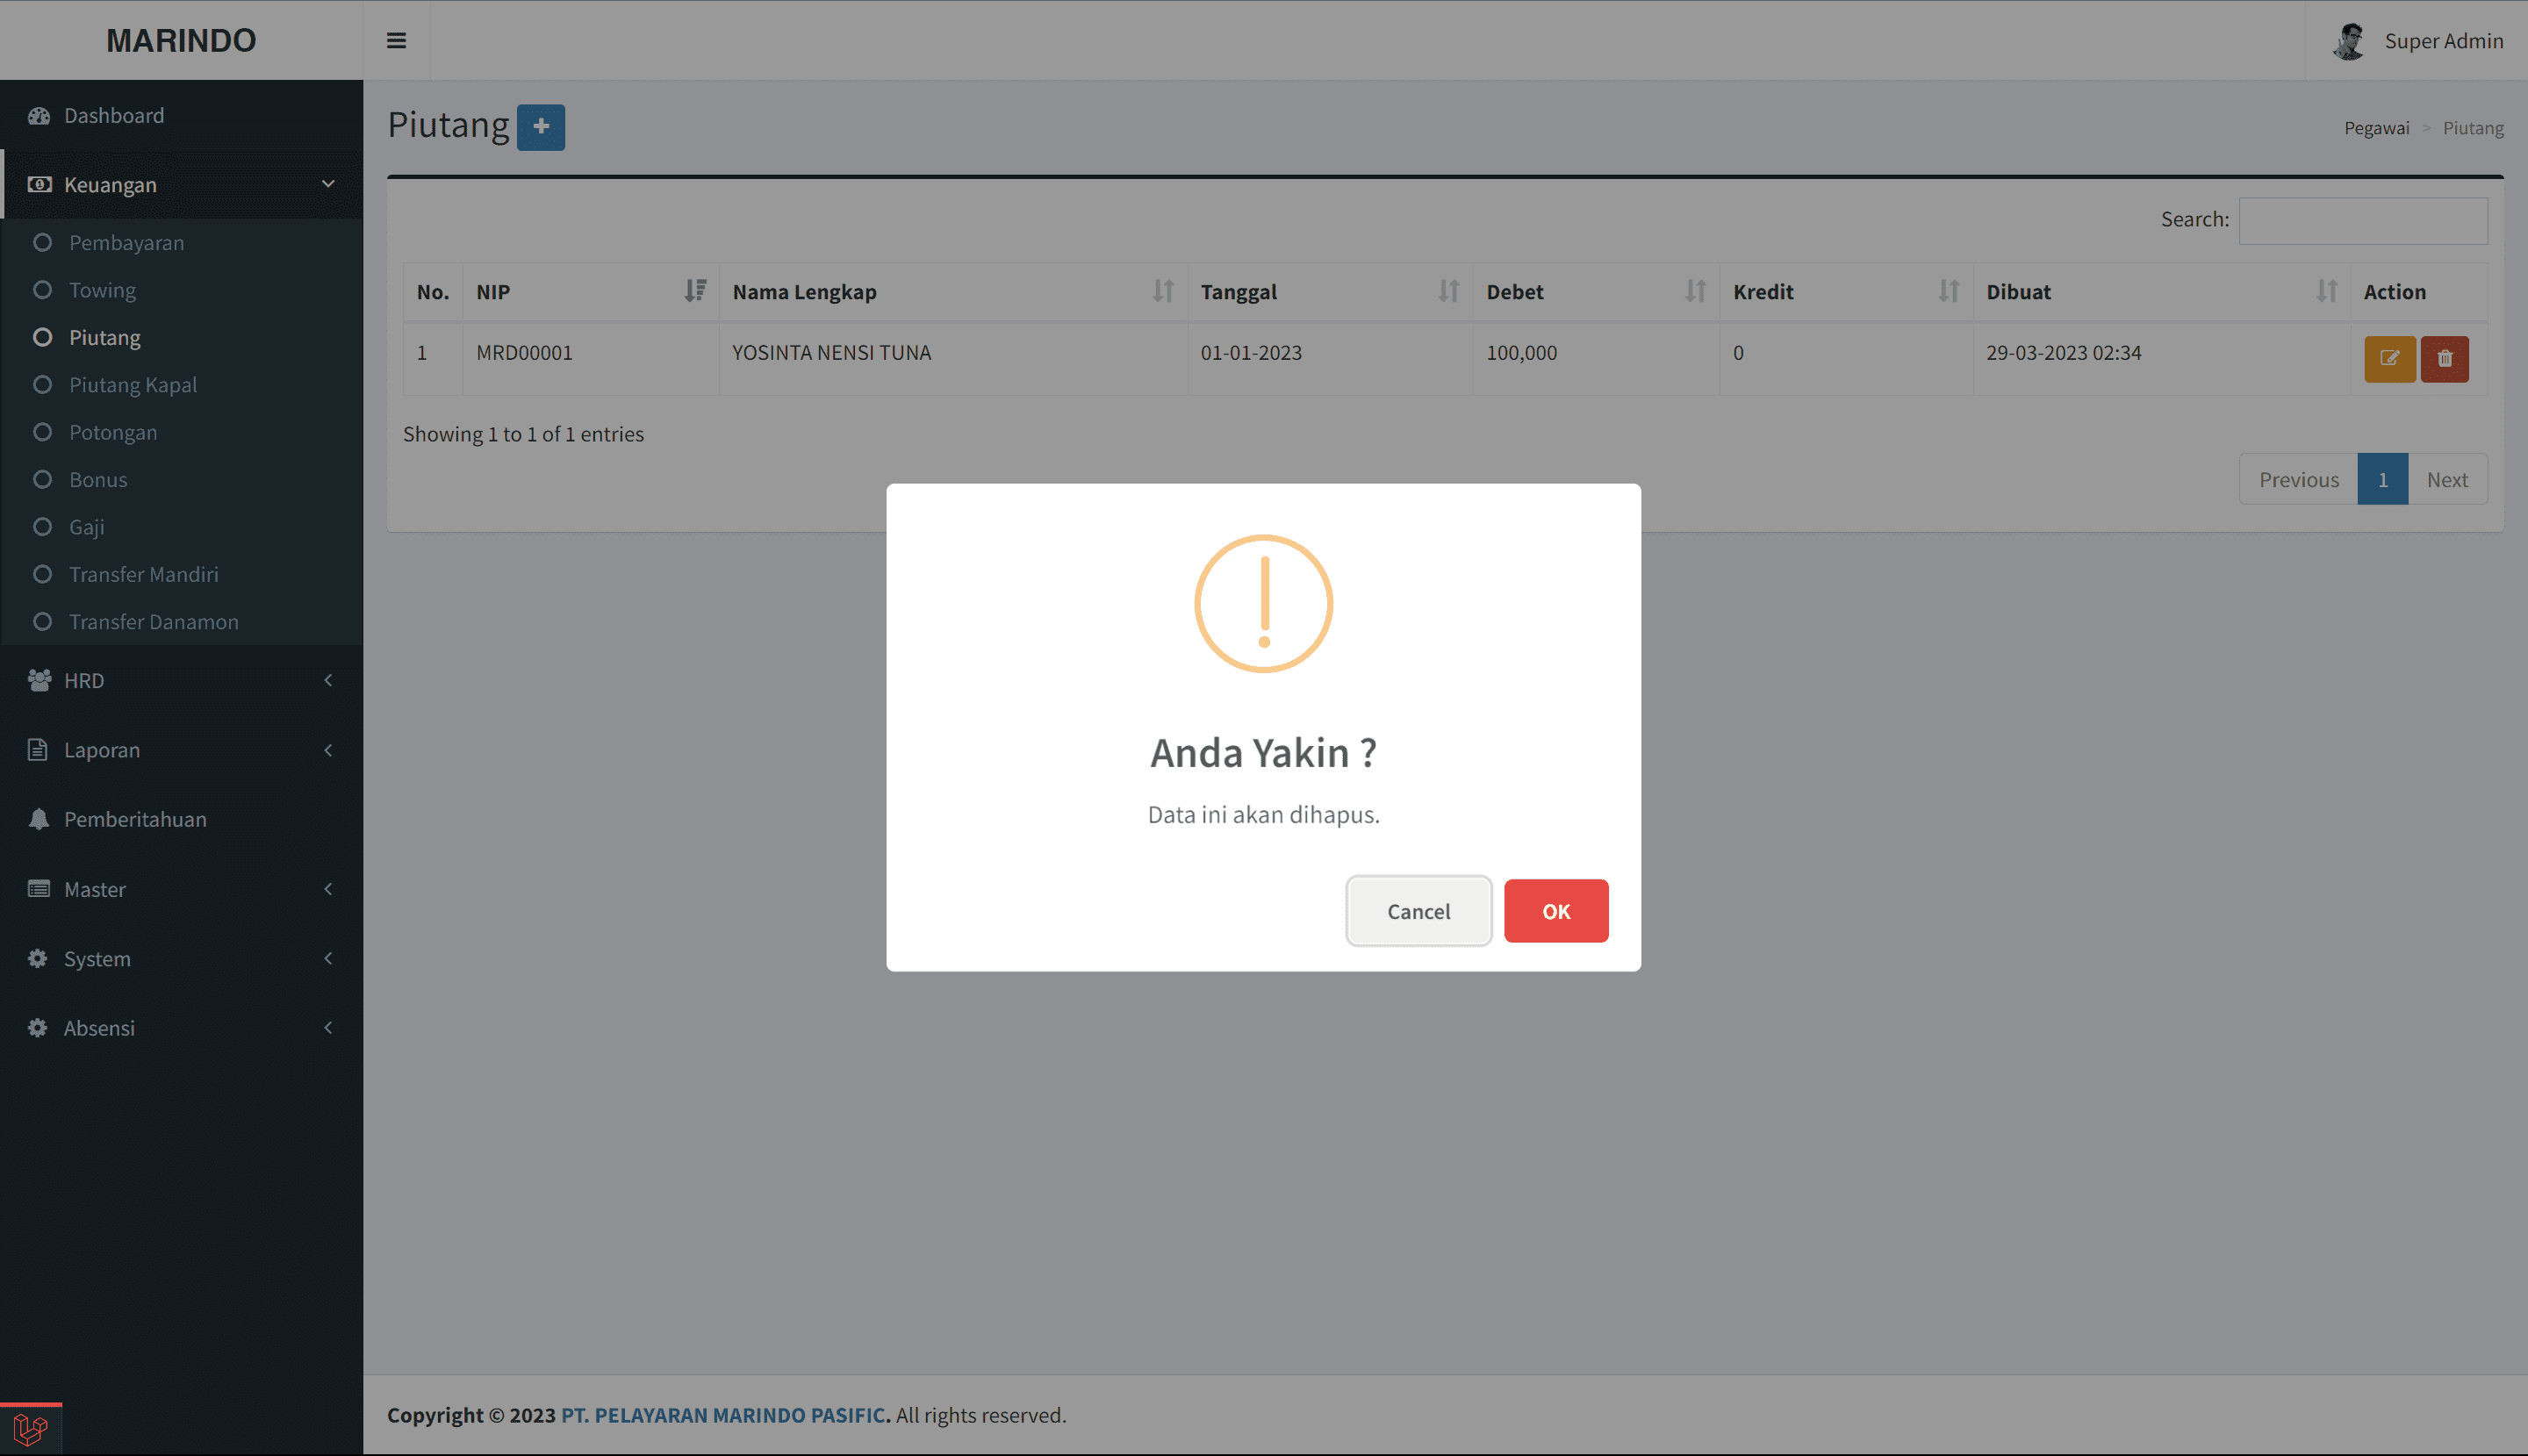Click the orange edit icon in the Action column
Viewport: 2528px width, 1456px height.
coord(2389,359)
